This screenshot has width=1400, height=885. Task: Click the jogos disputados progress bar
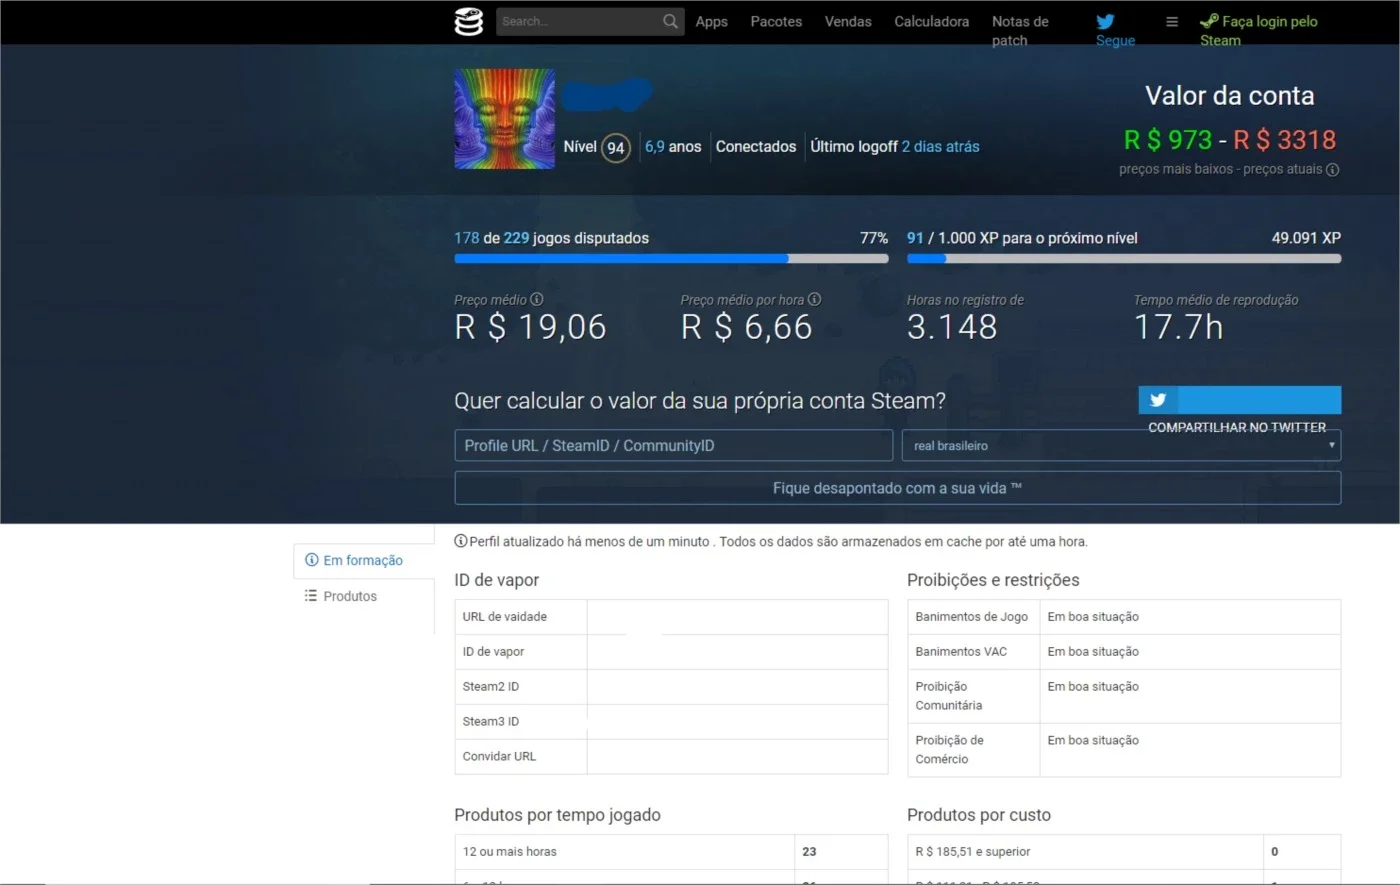(671, 258)
